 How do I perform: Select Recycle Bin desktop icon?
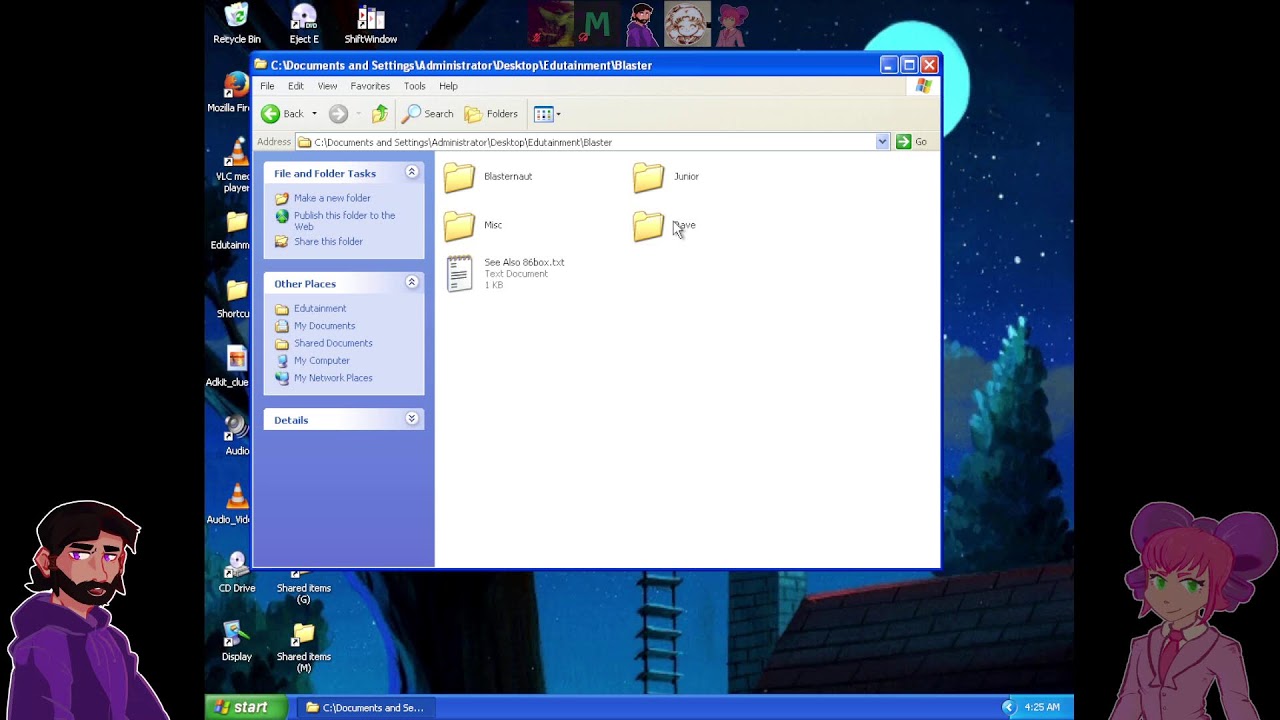(237, 24)
